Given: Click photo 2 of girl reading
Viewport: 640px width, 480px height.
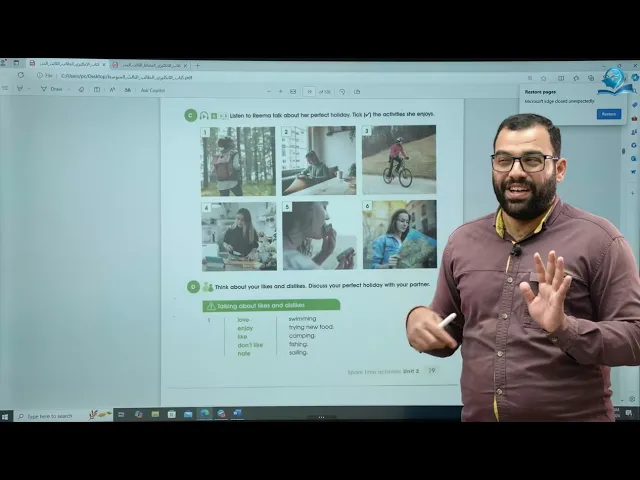Looking at the screenshot, I should (x=318, y=160).
